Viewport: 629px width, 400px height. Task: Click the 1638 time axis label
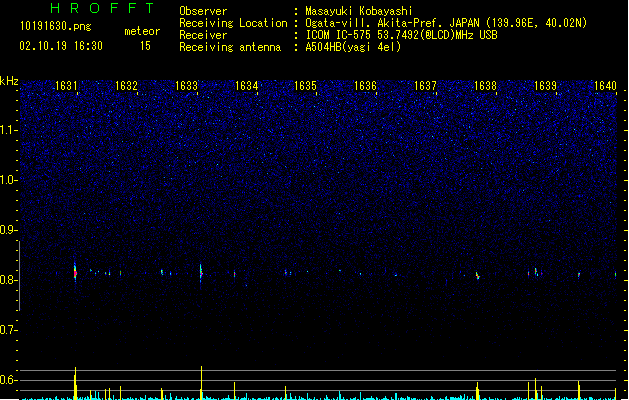[485, 86]
